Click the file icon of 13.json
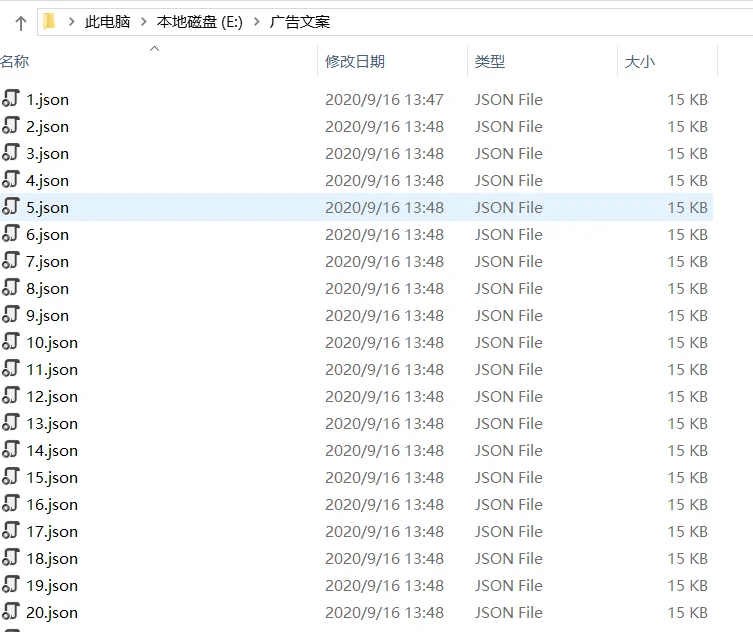753x632 pixels. [x=11, y=422]
